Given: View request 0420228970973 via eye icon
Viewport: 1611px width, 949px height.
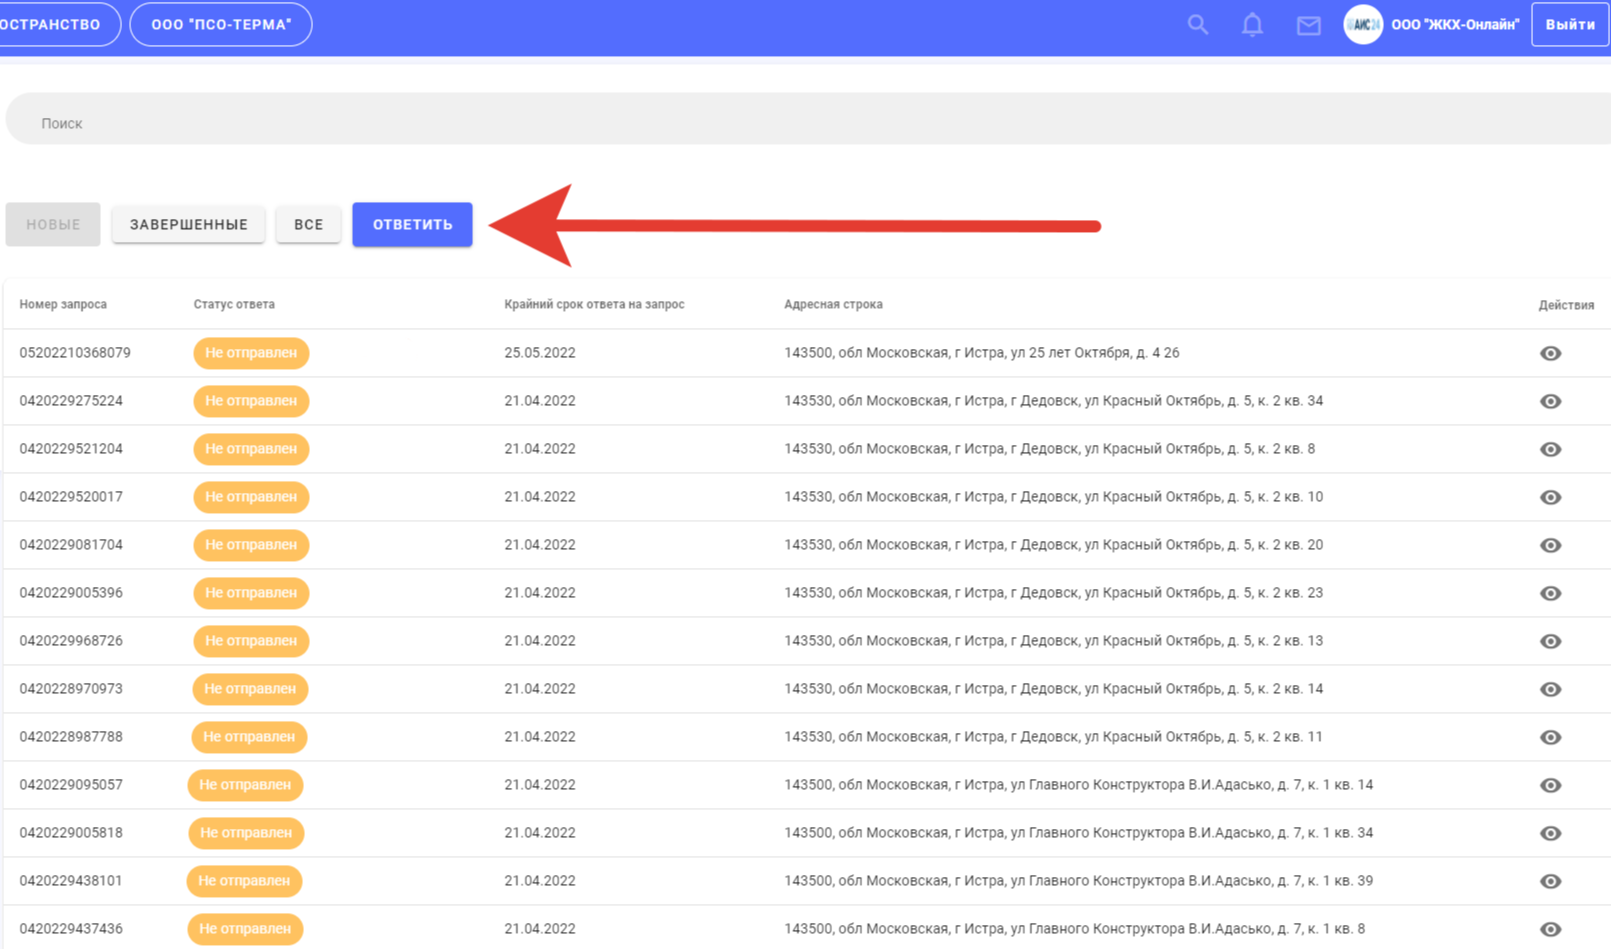Looking at the screenshot, I should [1550, 689].
